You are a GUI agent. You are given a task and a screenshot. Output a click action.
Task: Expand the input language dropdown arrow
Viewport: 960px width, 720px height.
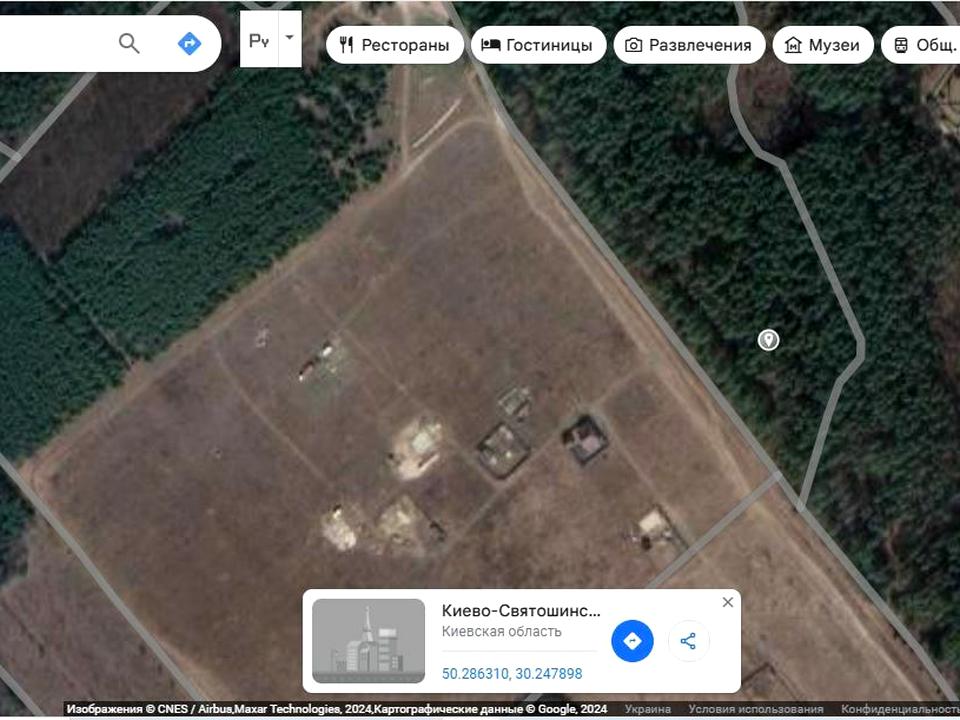click(290, 38)
